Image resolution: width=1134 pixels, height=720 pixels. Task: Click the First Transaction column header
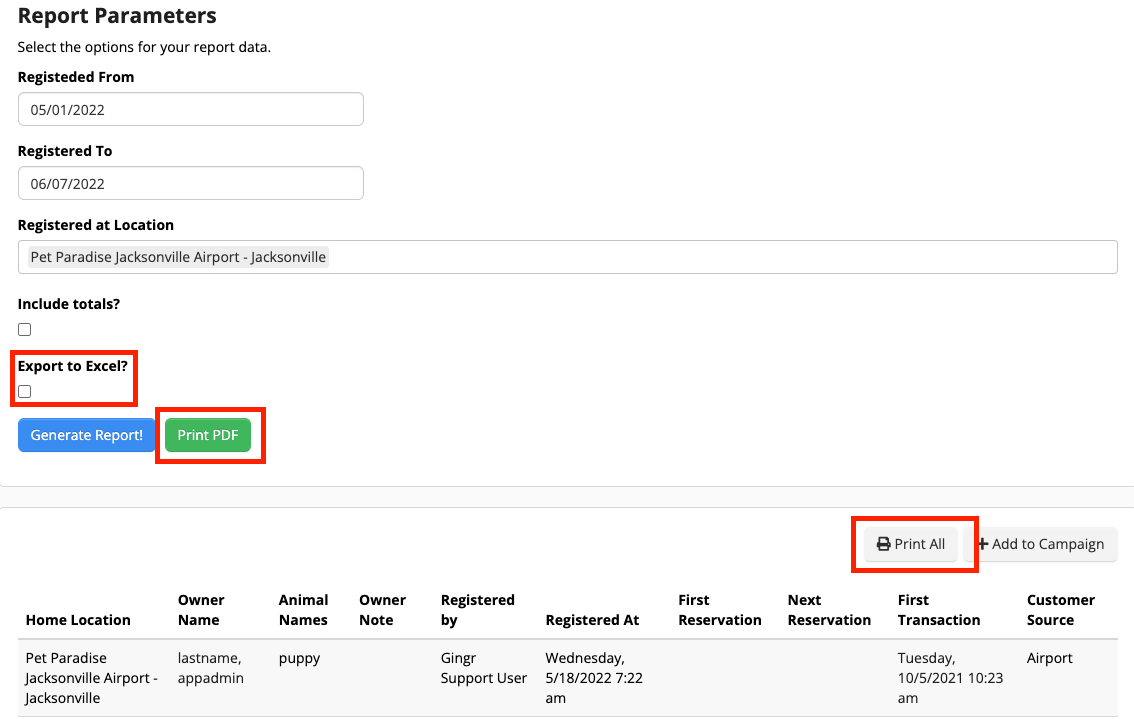(x=938, y=609)
